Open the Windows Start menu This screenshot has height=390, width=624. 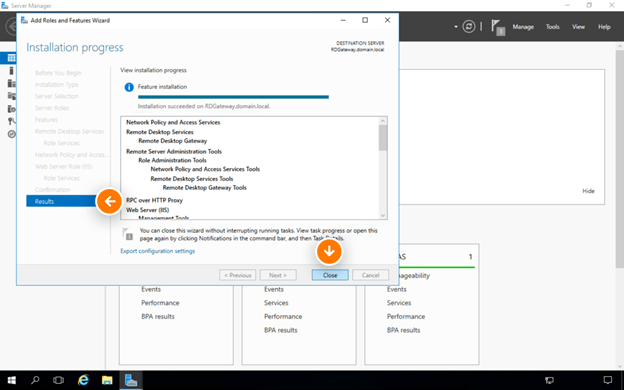[x=12, y=380]
